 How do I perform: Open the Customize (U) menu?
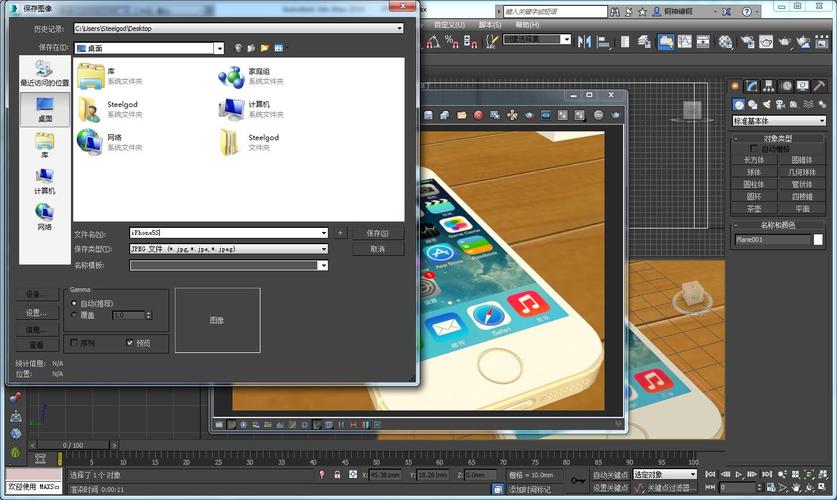[x=449, y=25]
